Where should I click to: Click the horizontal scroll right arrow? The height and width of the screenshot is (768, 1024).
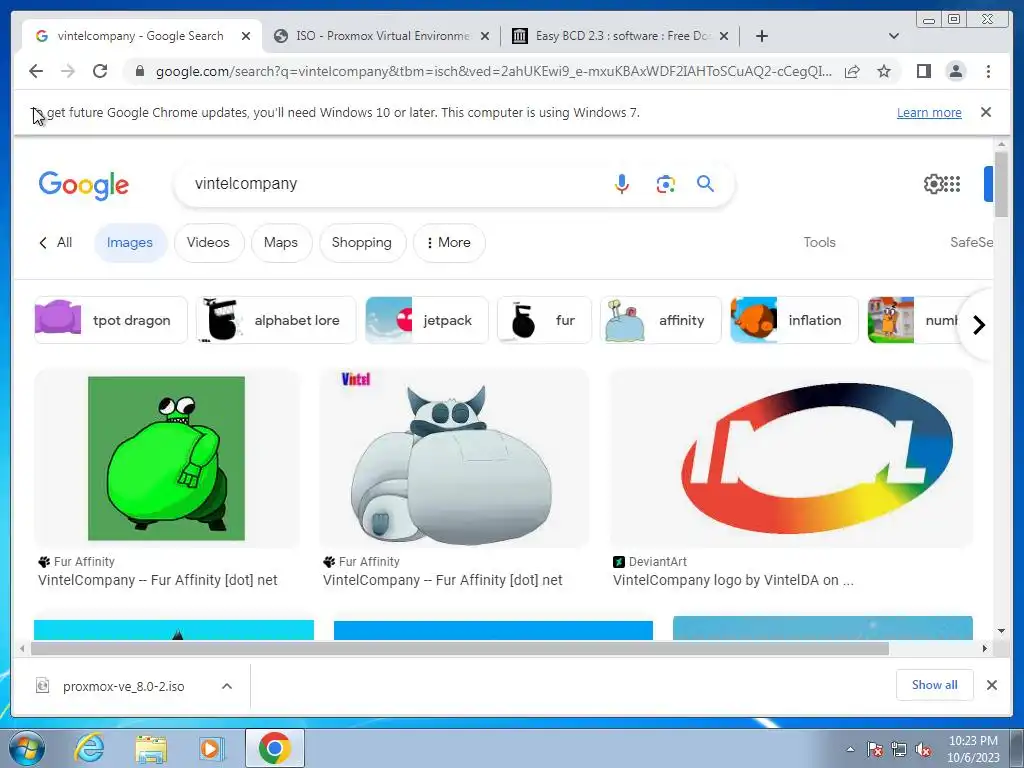click(x=985, y=648)
